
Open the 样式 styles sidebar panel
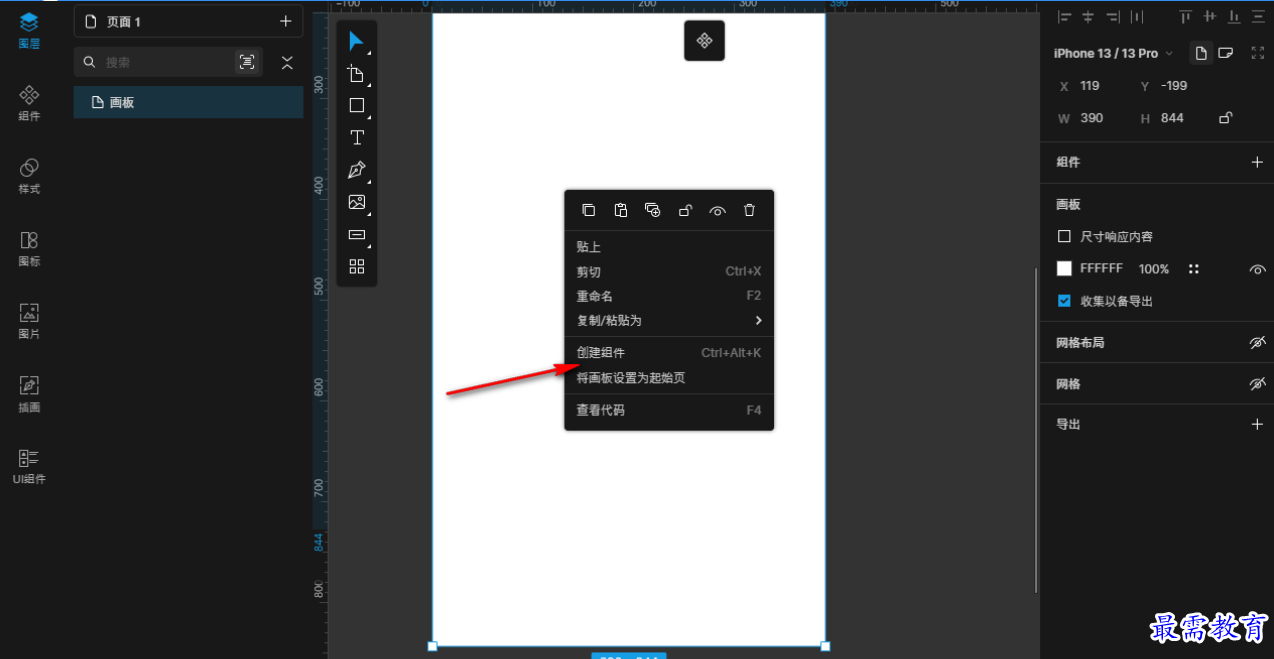click(x=30, y=176)
